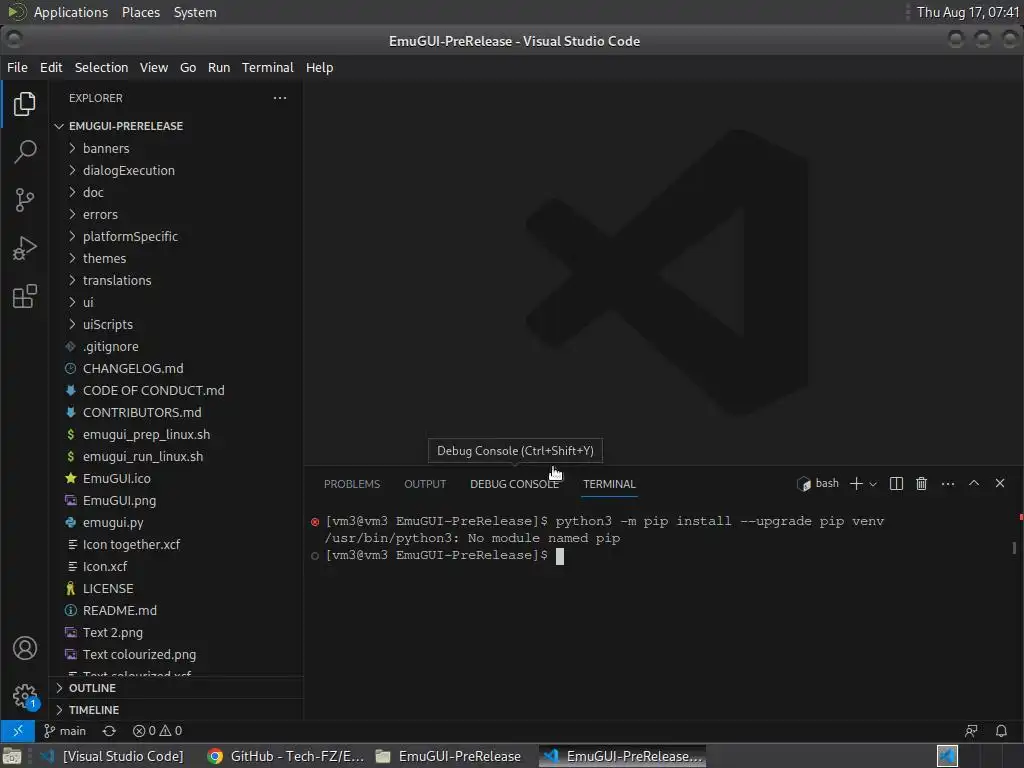Open the Run and Debug view icon
Viewport: 1024px width, 768px height.
[x=24, y=248]
